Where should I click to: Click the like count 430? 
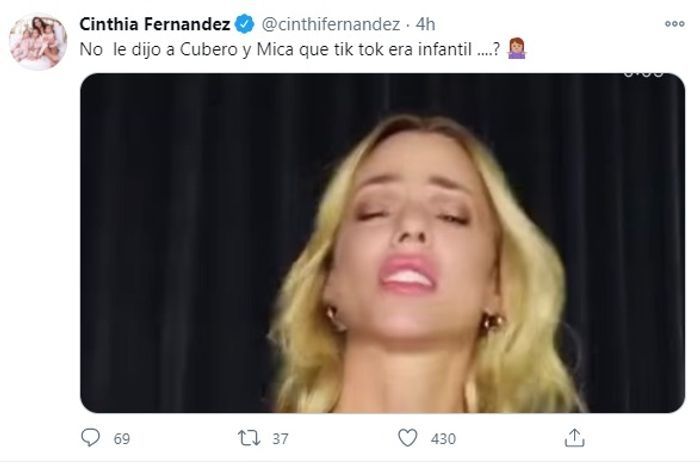[x=443, y=438]
